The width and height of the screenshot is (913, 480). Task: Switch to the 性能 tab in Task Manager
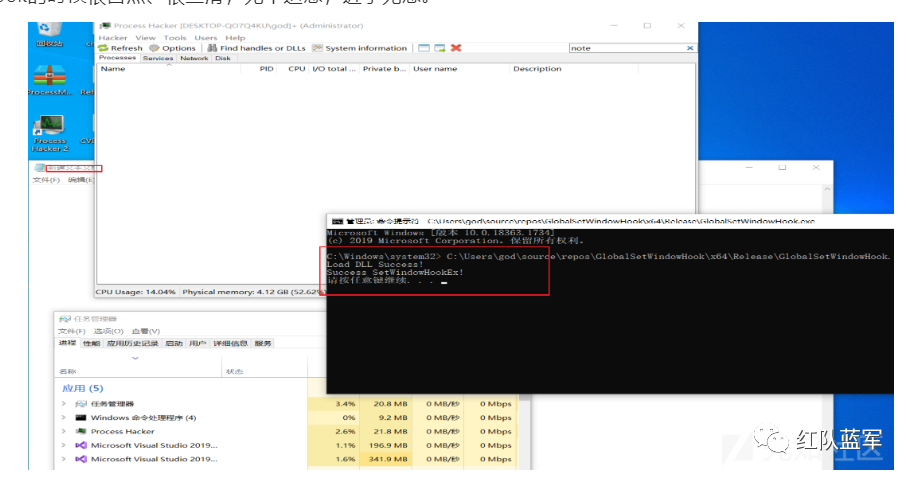pyautogui.click(x=91, y=344)
